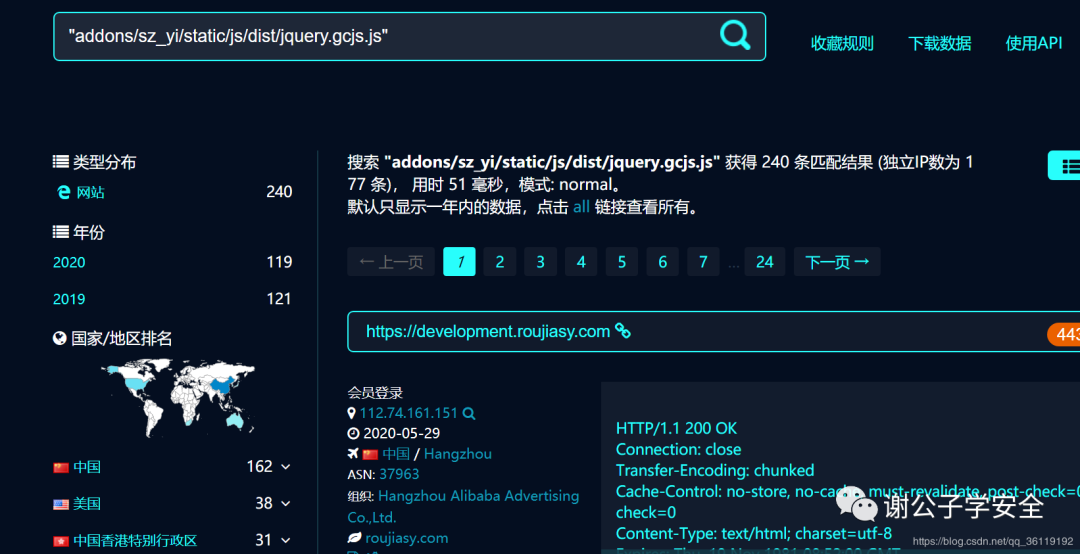Open the 下载数据 menu item
The image size is (1080, 554).
(939, 43)
